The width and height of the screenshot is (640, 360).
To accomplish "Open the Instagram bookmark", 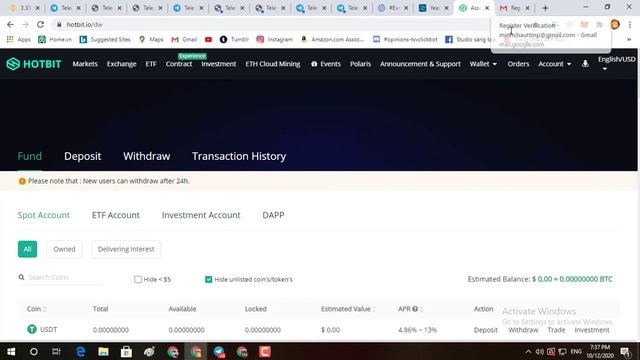I will 274,40.
